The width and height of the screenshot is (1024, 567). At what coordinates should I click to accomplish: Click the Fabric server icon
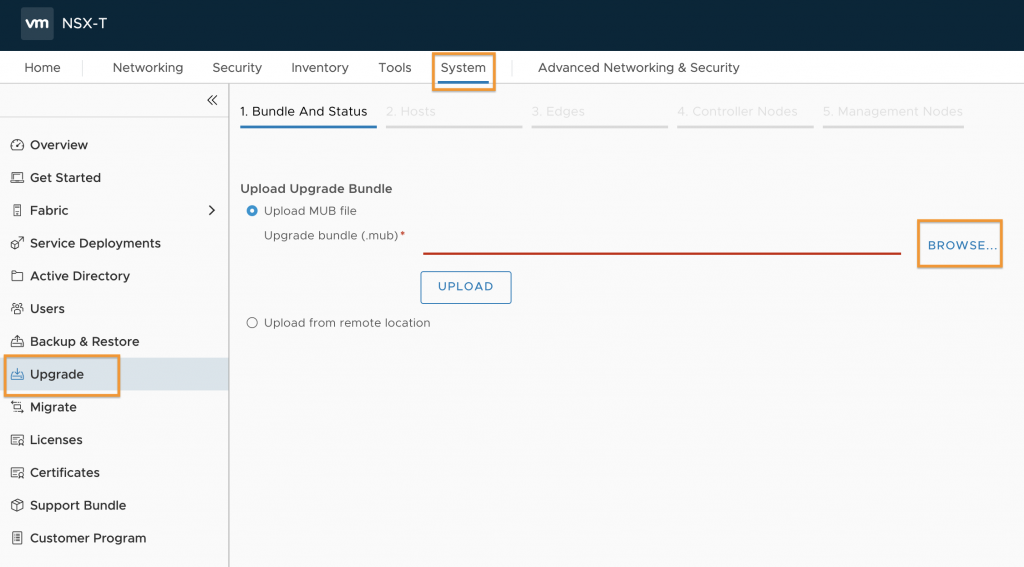click(x=17, y=210)
